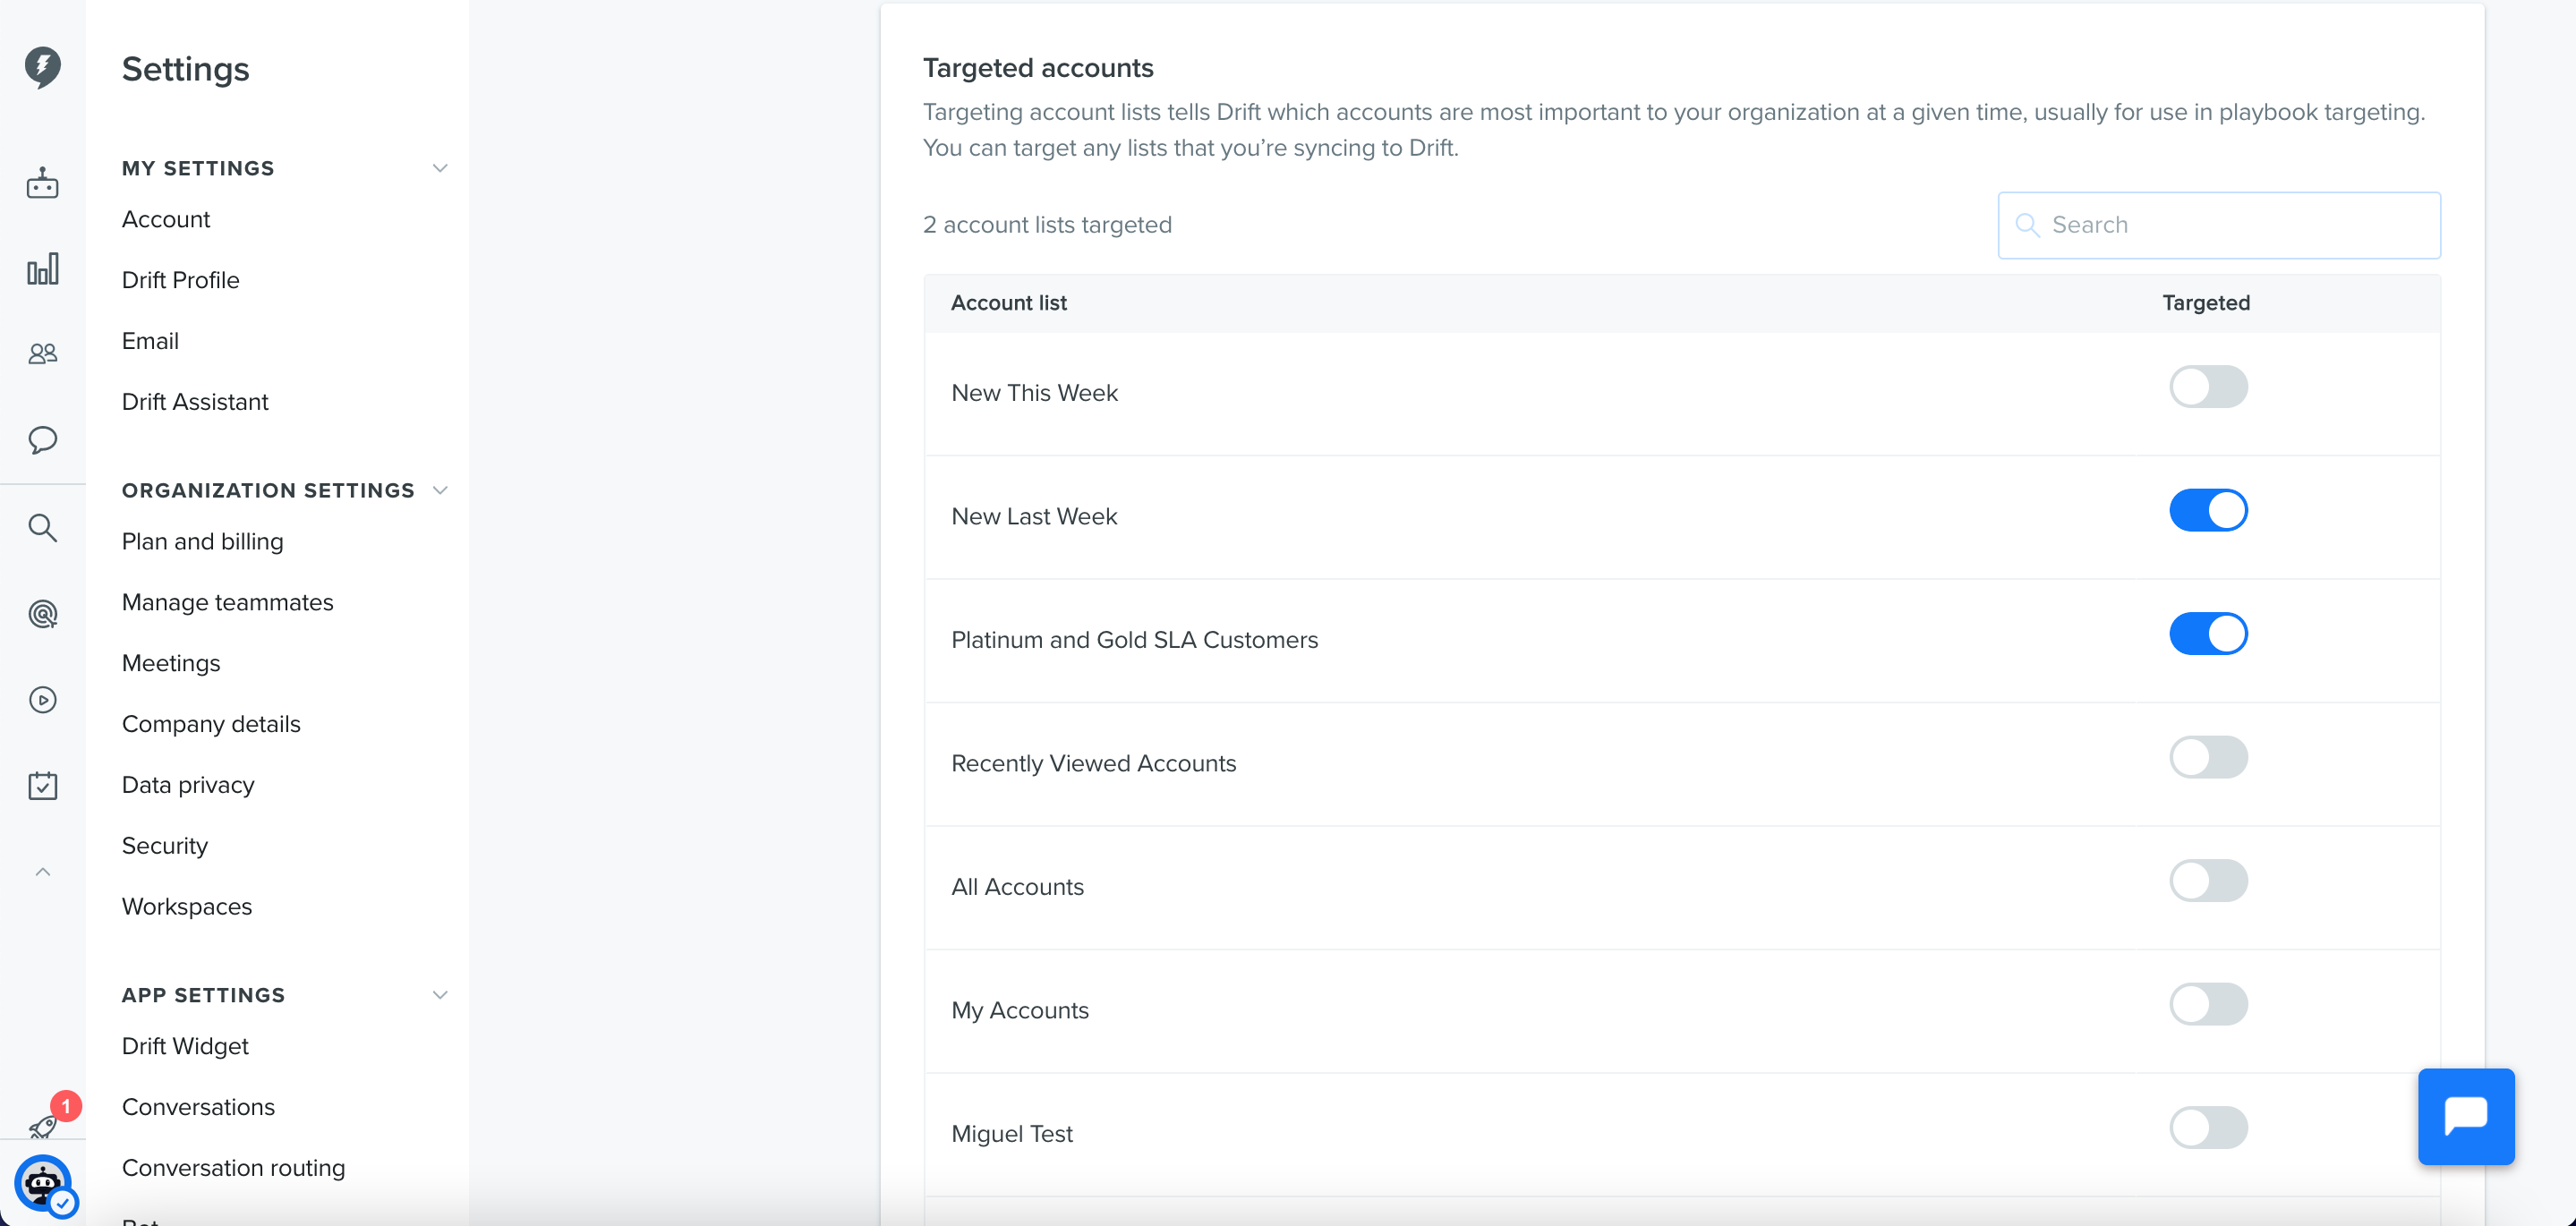Open the conversations speech bubble icon
Viewport: 2576px width, 1226px height.
42,440
